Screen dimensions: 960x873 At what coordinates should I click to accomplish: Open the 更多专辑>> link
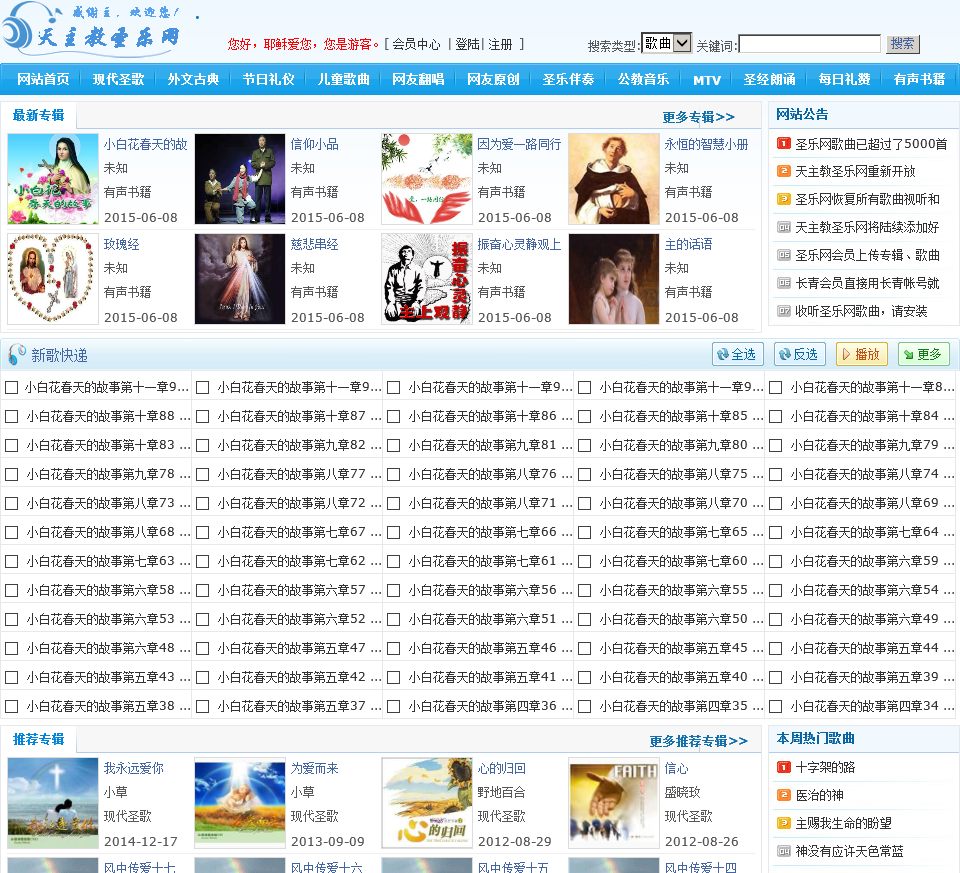click(x=698, y=117)
